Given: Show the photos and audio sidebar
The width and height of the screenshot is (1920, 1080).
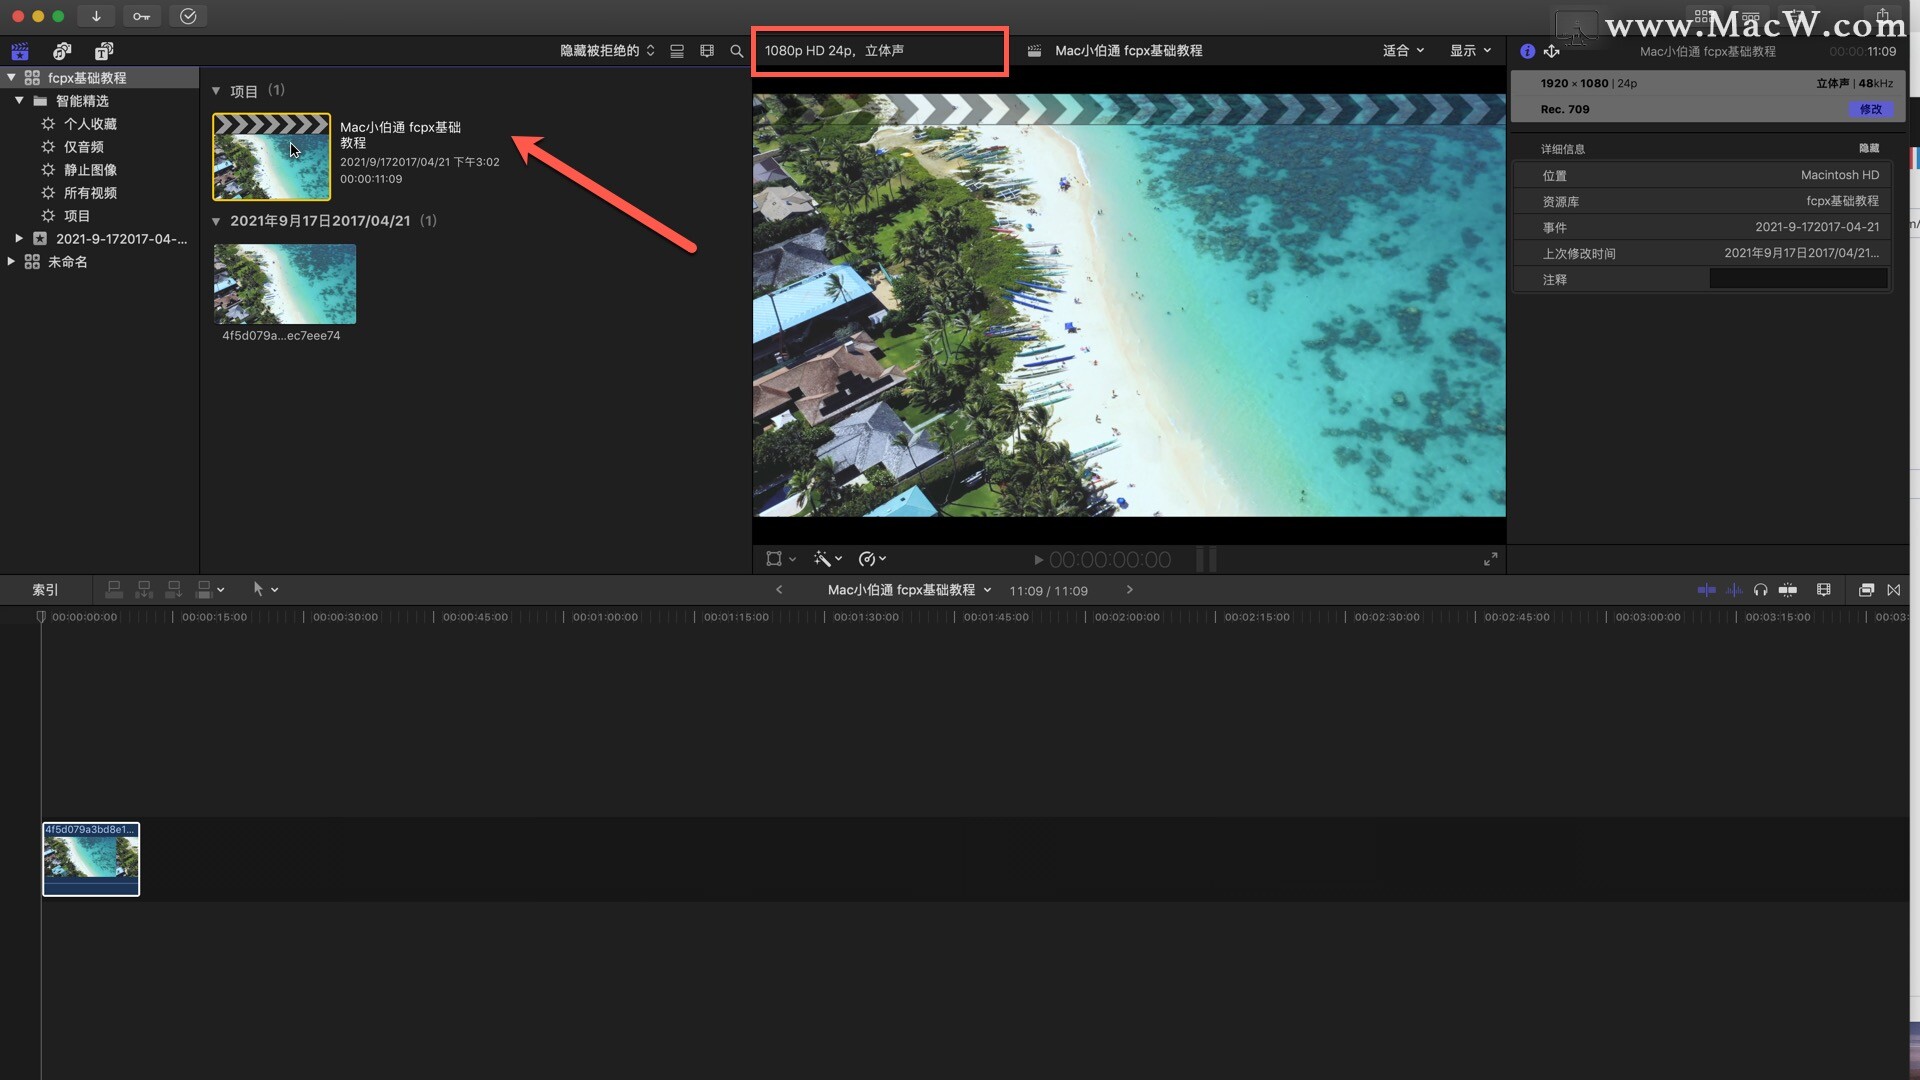Looking at the screenshot, I should [x=62, y=51].
